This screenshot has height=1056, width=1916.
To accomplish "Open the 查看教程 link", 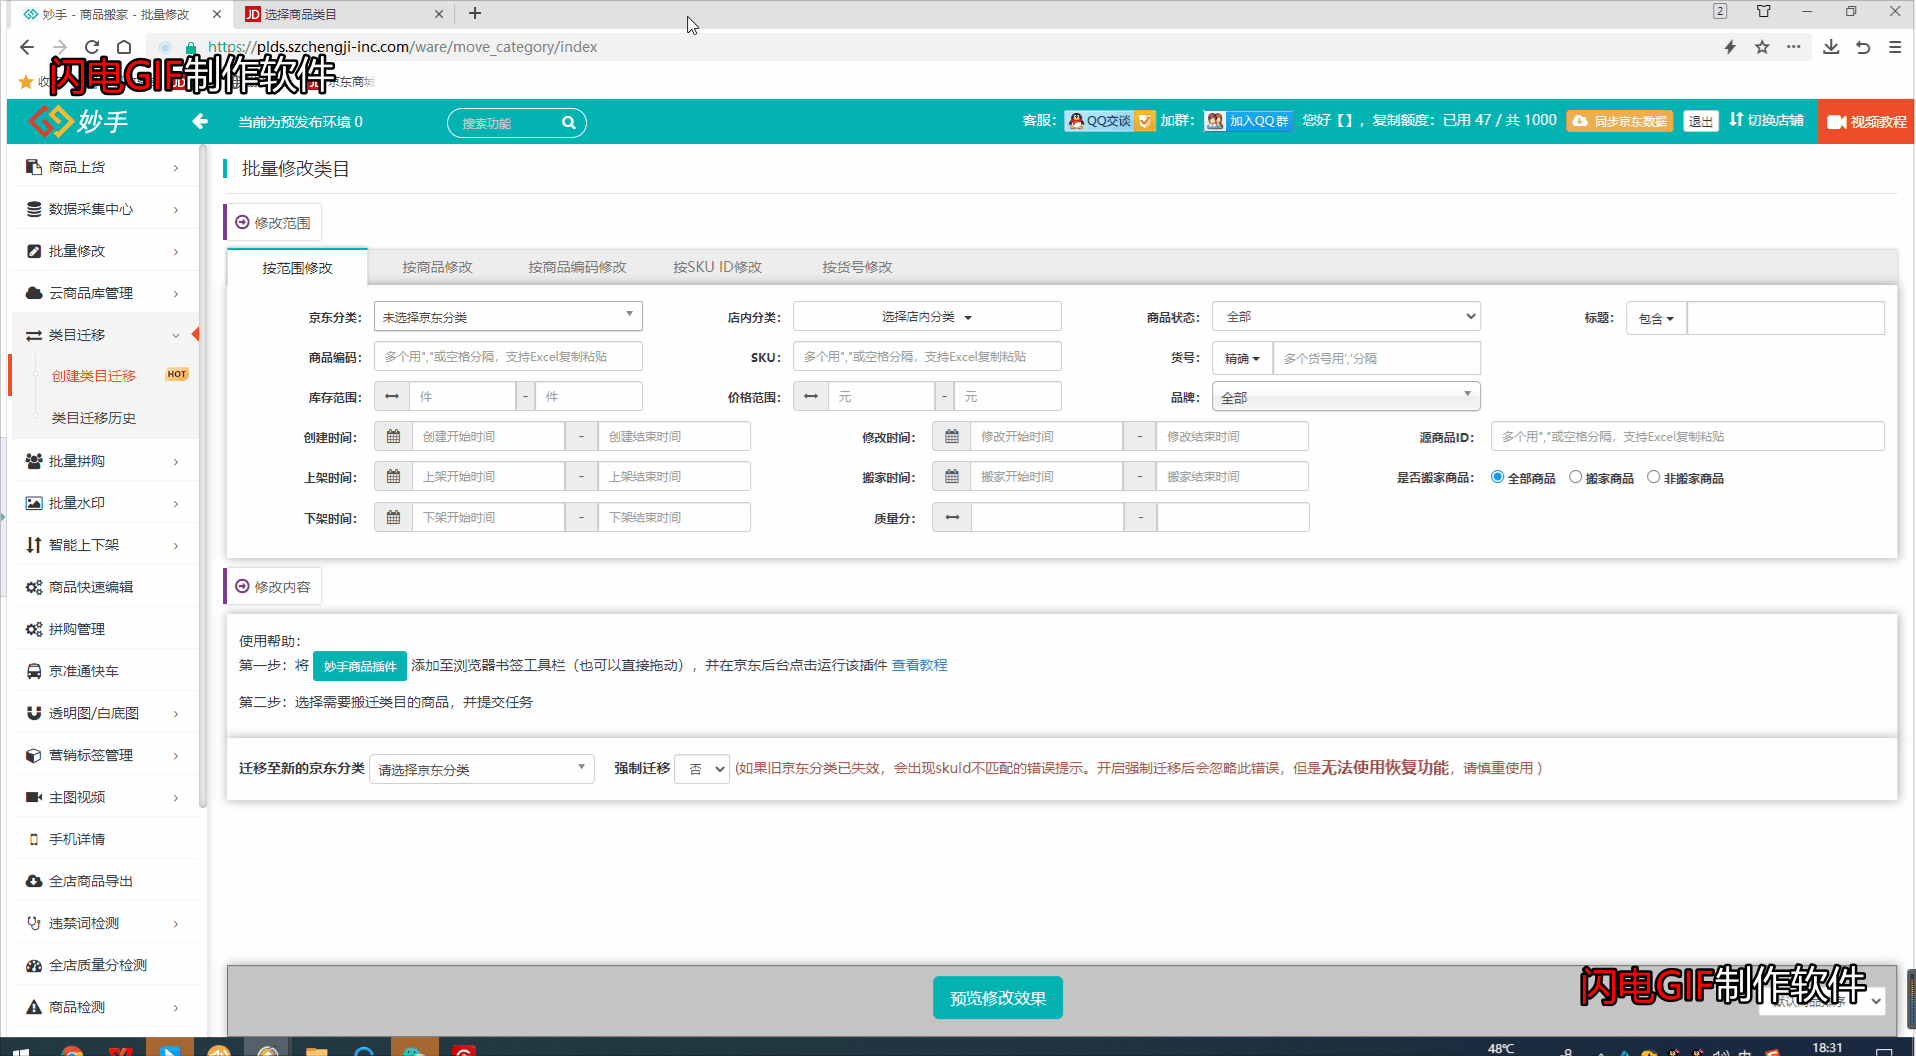I will [x=919, y=665].
